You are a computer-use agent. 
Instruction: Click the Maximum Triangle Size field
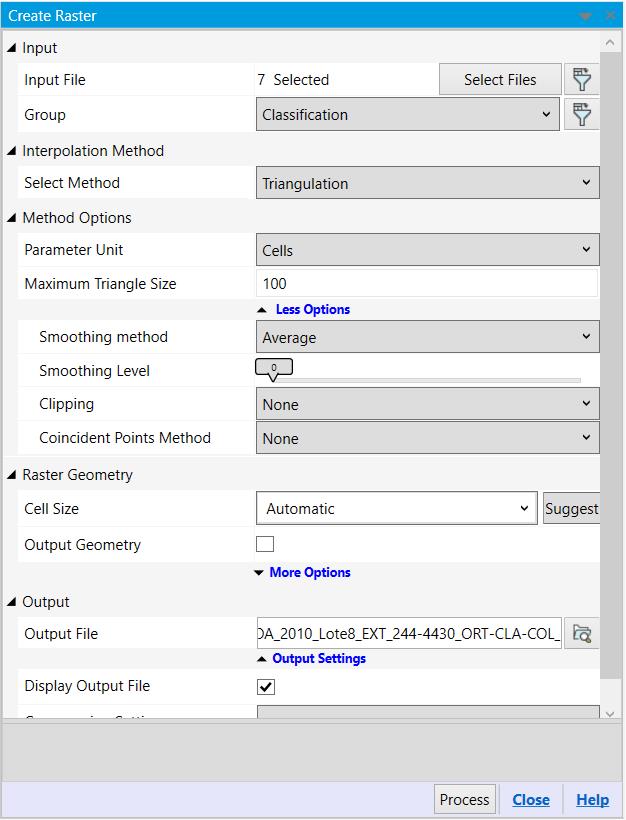427,284
